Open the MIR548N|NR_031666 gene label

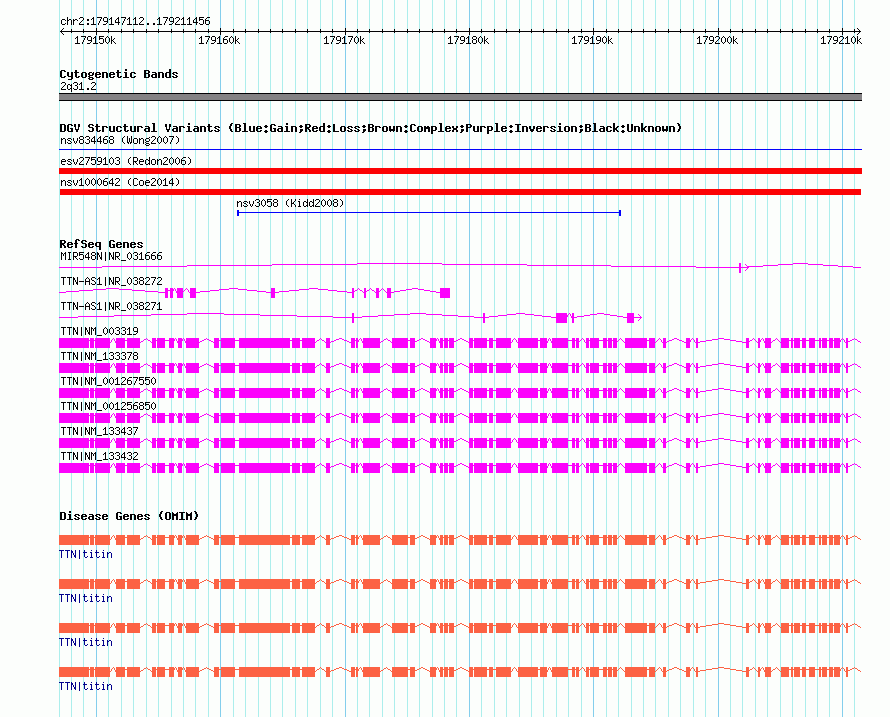(111, 257)
